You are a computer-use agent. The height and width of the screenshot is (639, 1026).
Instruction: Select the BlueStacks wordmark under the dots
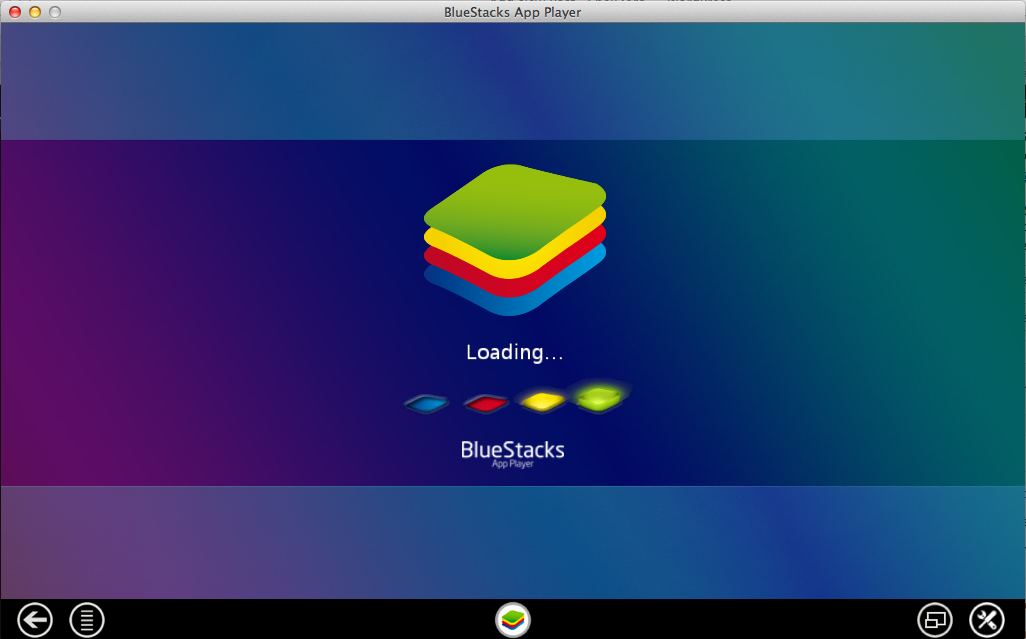point(512,450)
